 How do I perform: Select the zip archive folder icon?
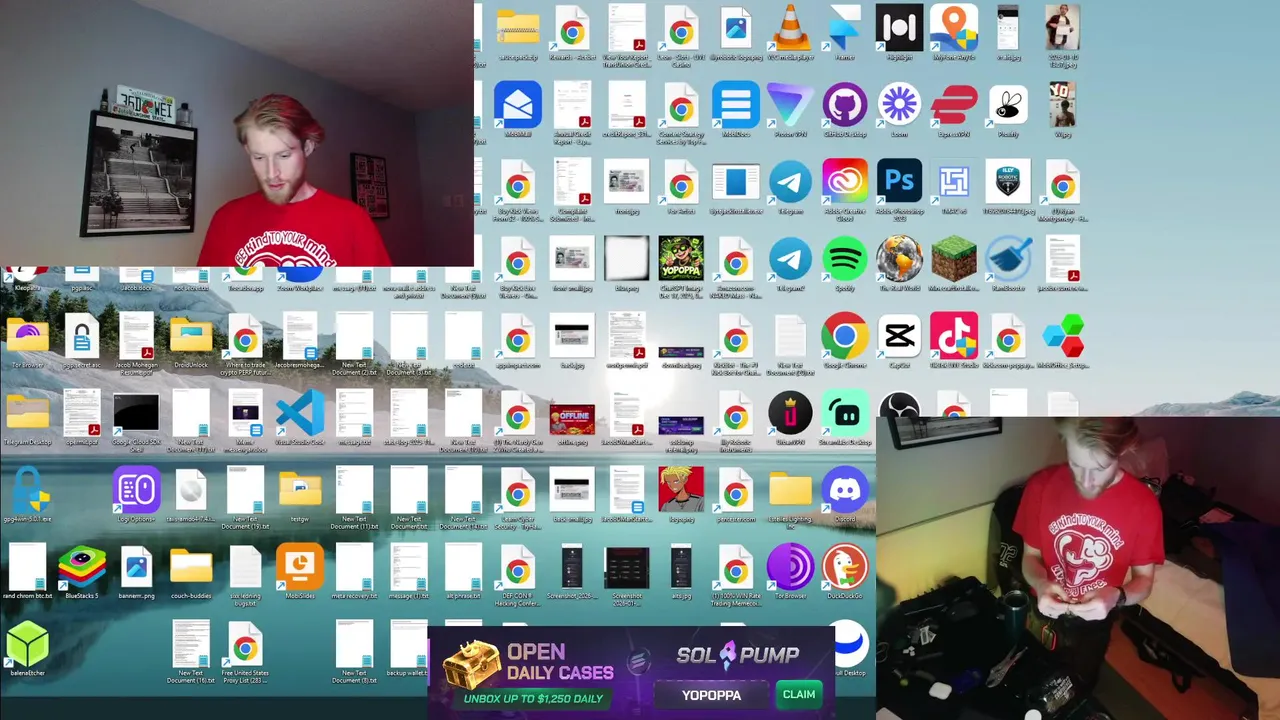(517, 28)
